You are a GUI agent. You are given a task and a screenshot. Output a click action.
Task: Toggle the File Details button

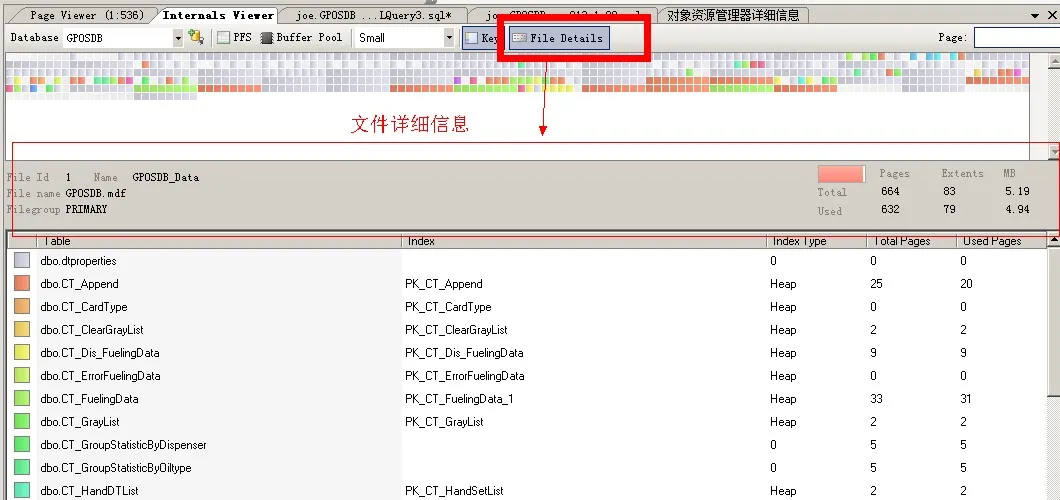click(559, 39)
